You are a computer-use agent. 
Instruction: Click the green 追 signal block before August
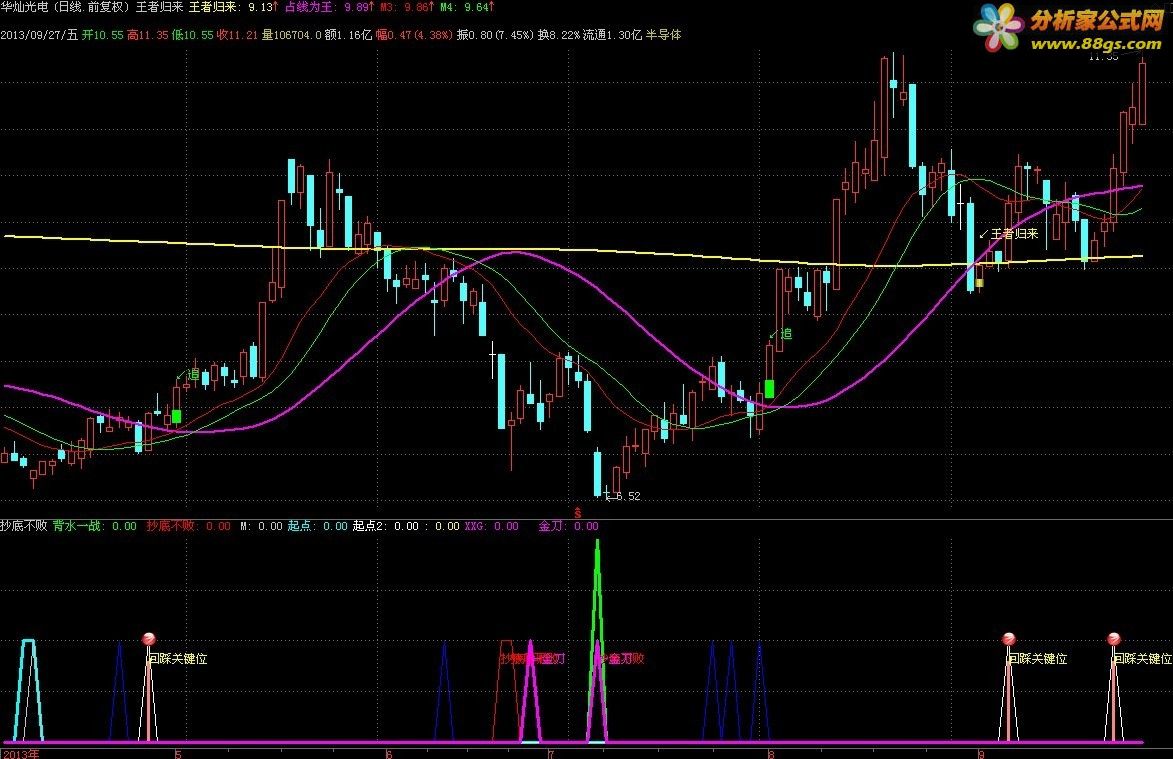coord(769,389)
